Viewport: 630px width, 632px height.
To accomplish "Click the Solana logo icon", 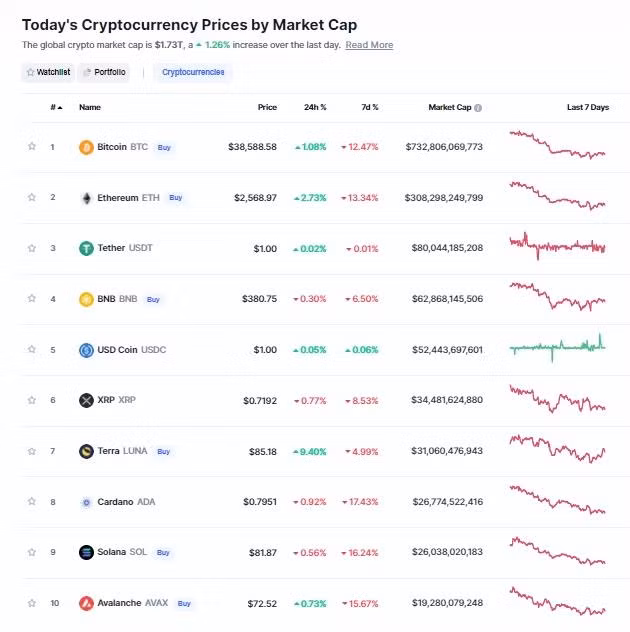I will [86, 552].
